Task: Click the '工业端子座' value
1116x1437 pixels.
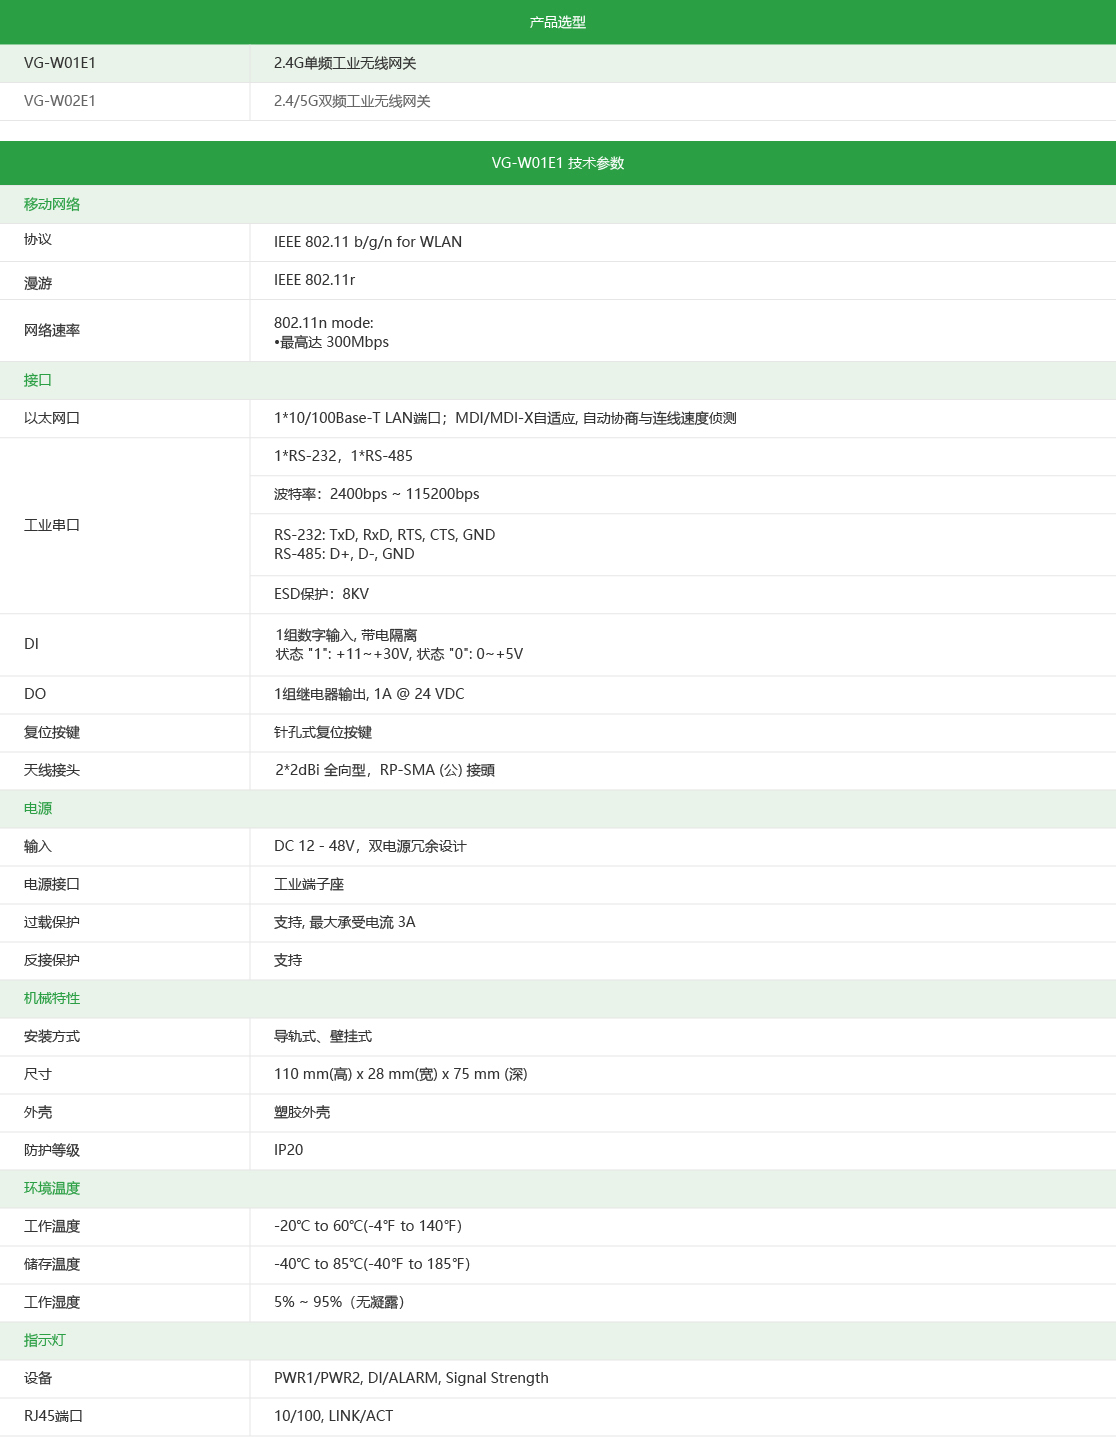Action: click(309, 884)
